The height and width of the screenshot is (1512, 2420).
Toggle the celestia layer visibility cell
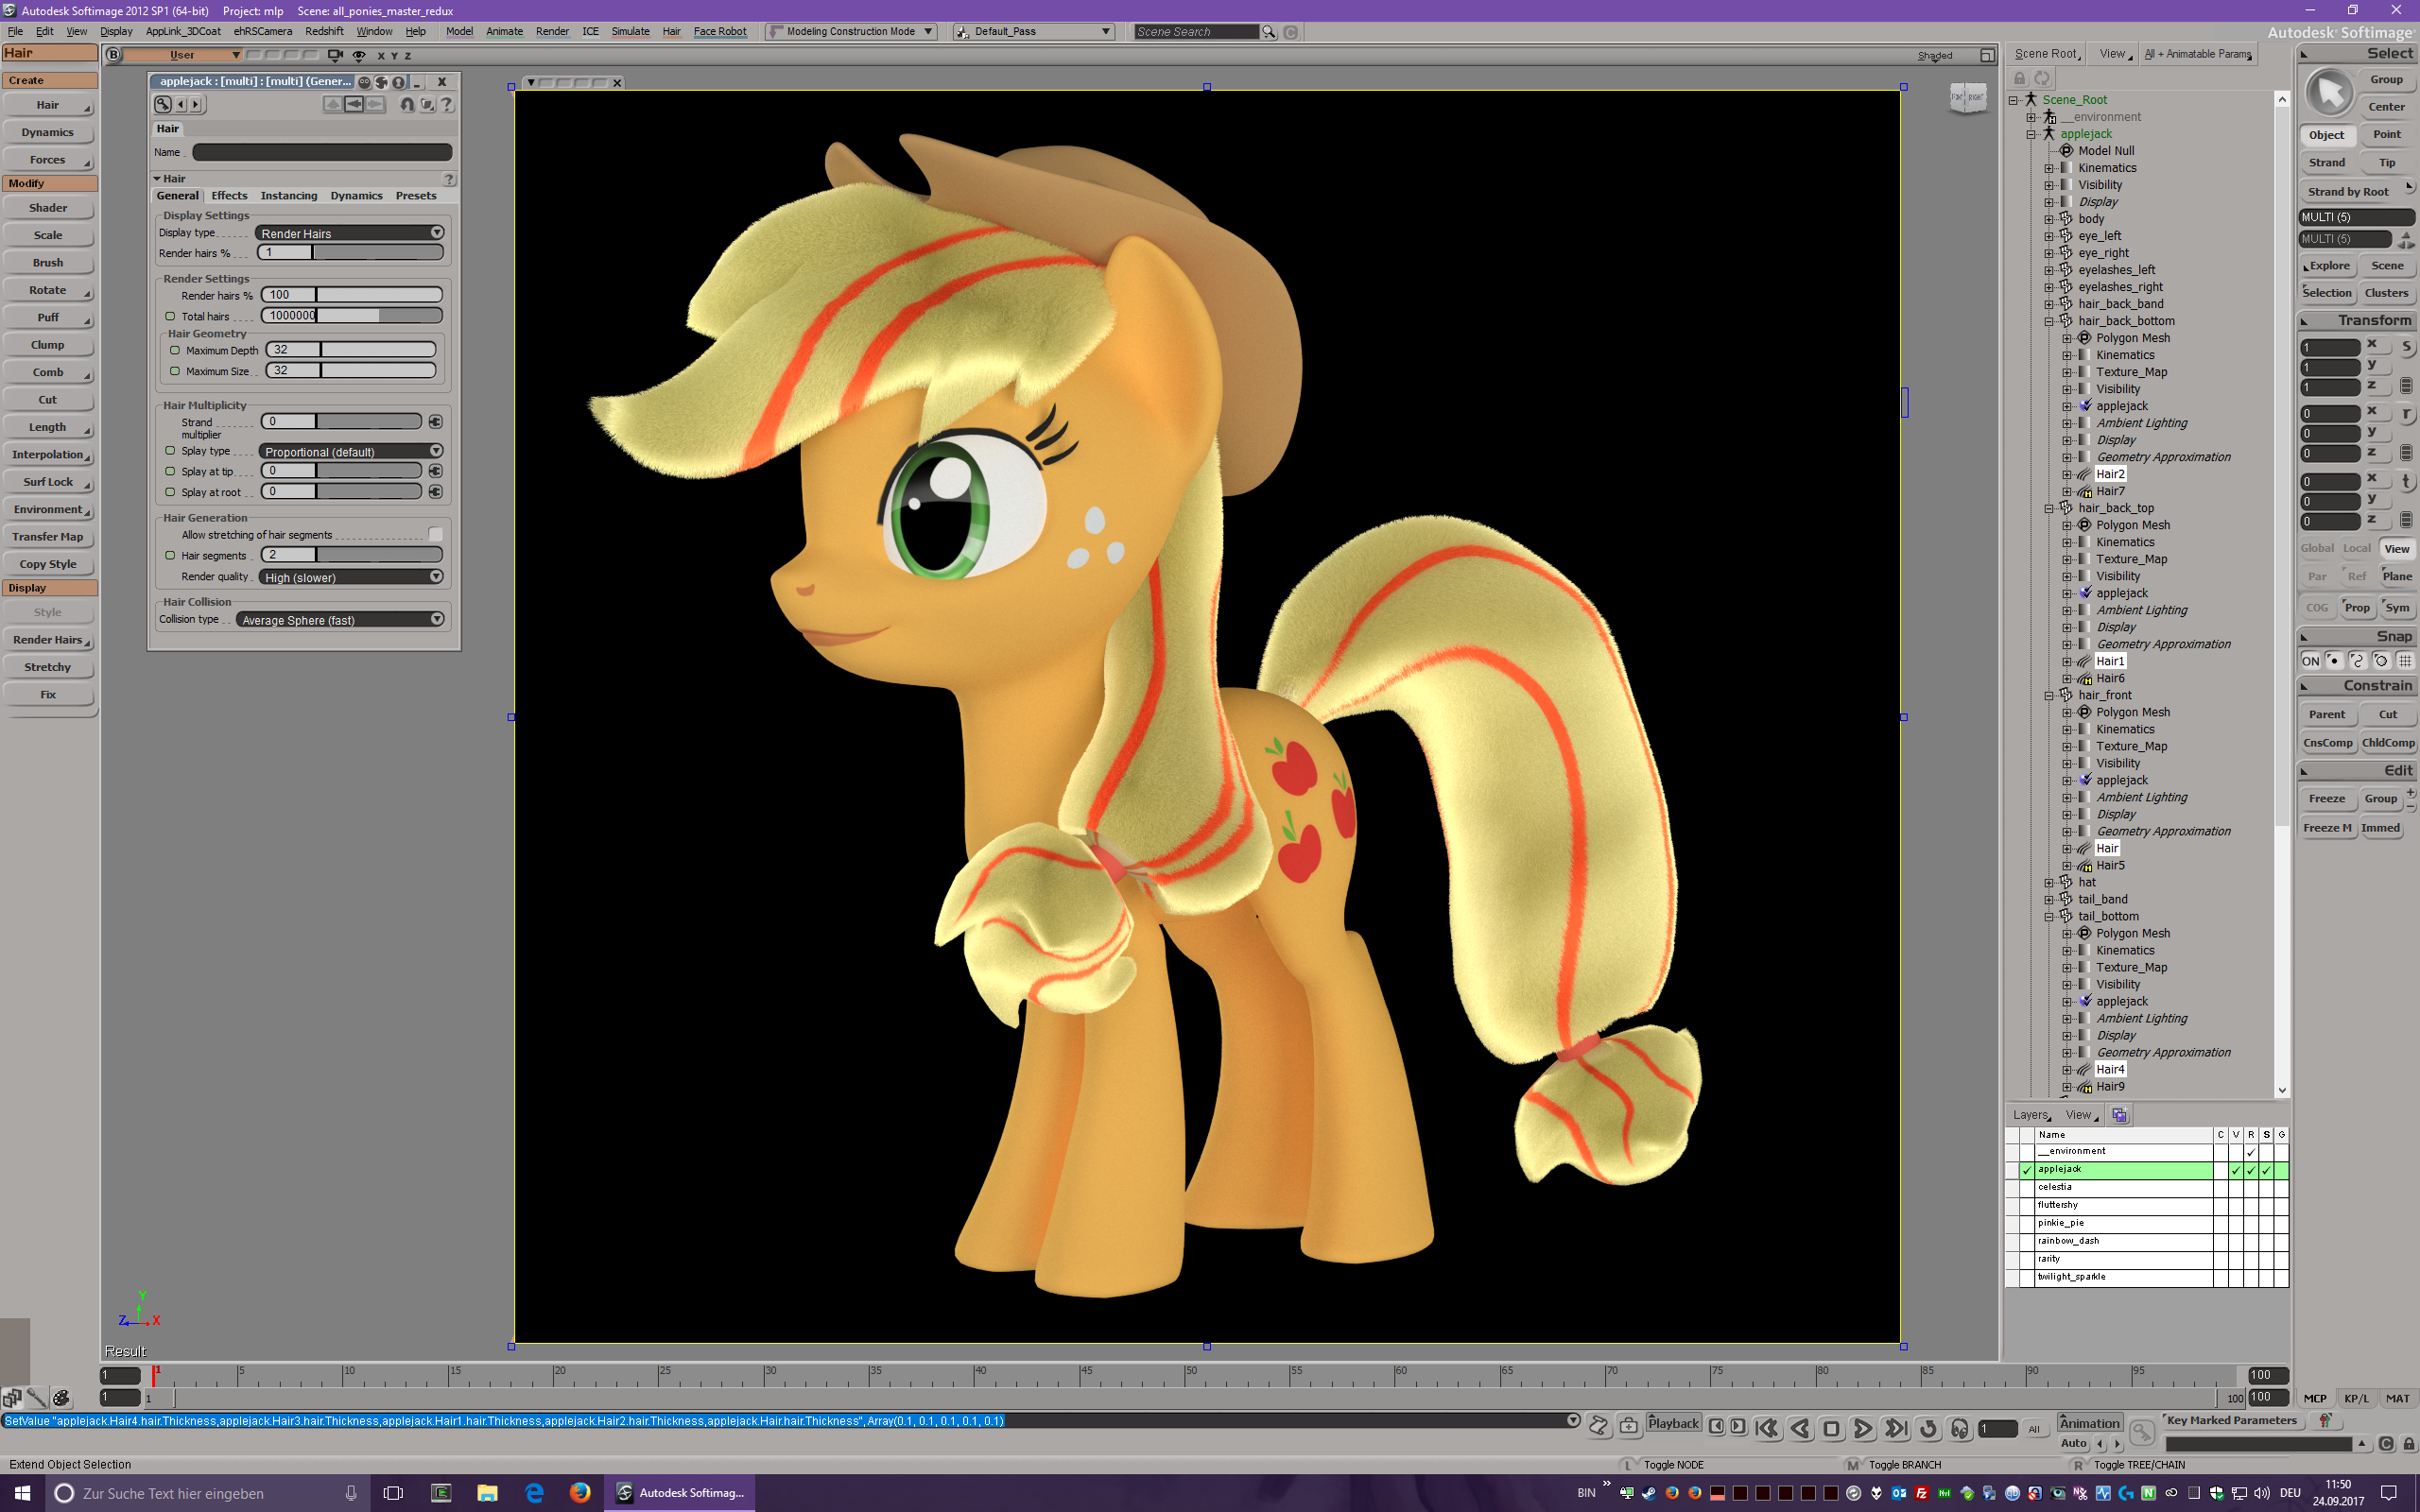click(x=2236, y=1187)
